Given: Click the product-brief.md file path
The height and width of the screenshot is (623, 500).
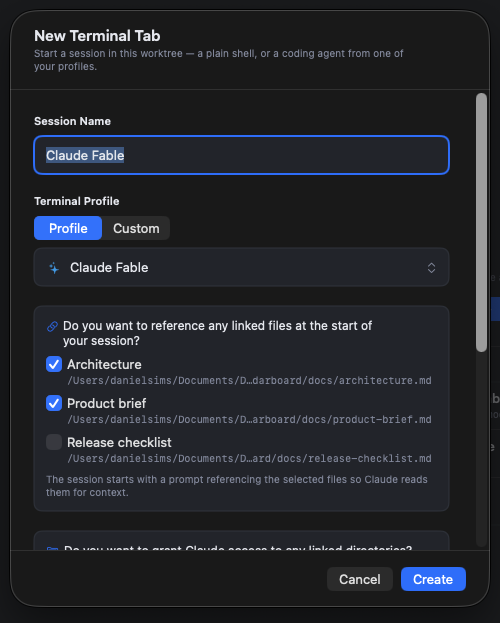Looking at the screenshot, I should pyautogui.click(x=249, y=420).
